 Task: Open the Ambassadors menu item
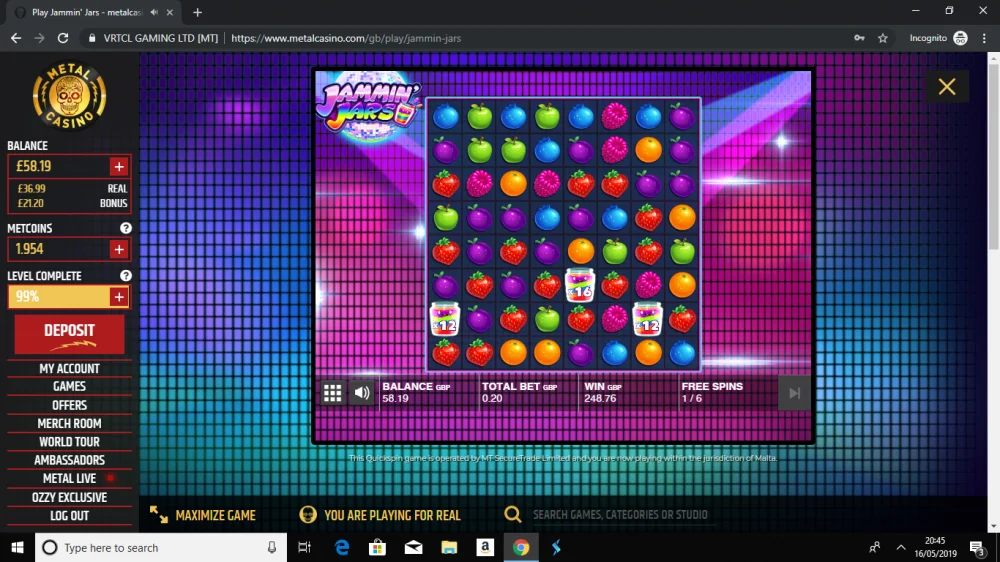click(70, 461)
